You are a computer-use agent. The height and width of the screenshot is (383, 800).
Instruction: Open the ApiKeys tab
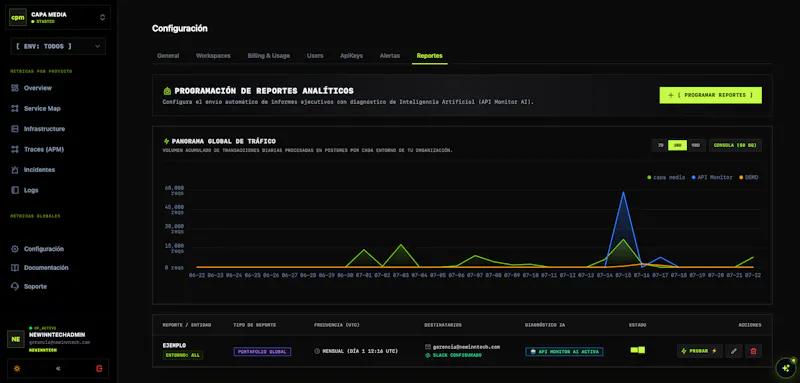(x=352, y=56)
